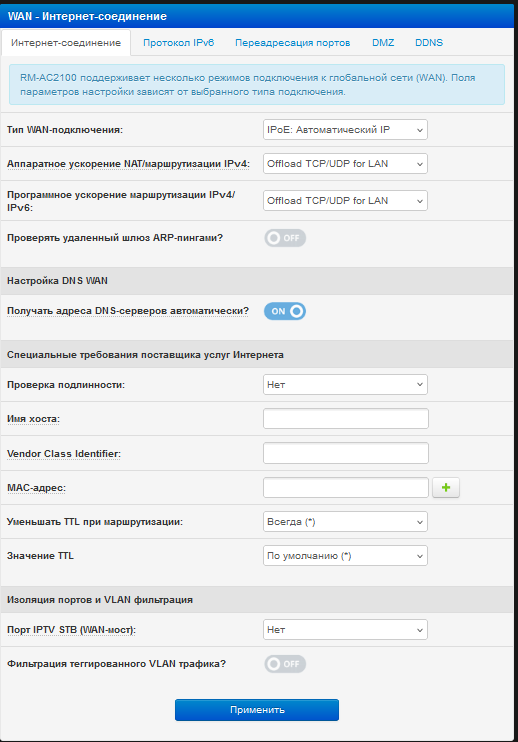The image size is (518, 742).
Task: Expand hardware NAT acceleration IPv4 dropdown
Action: point(345,164)
